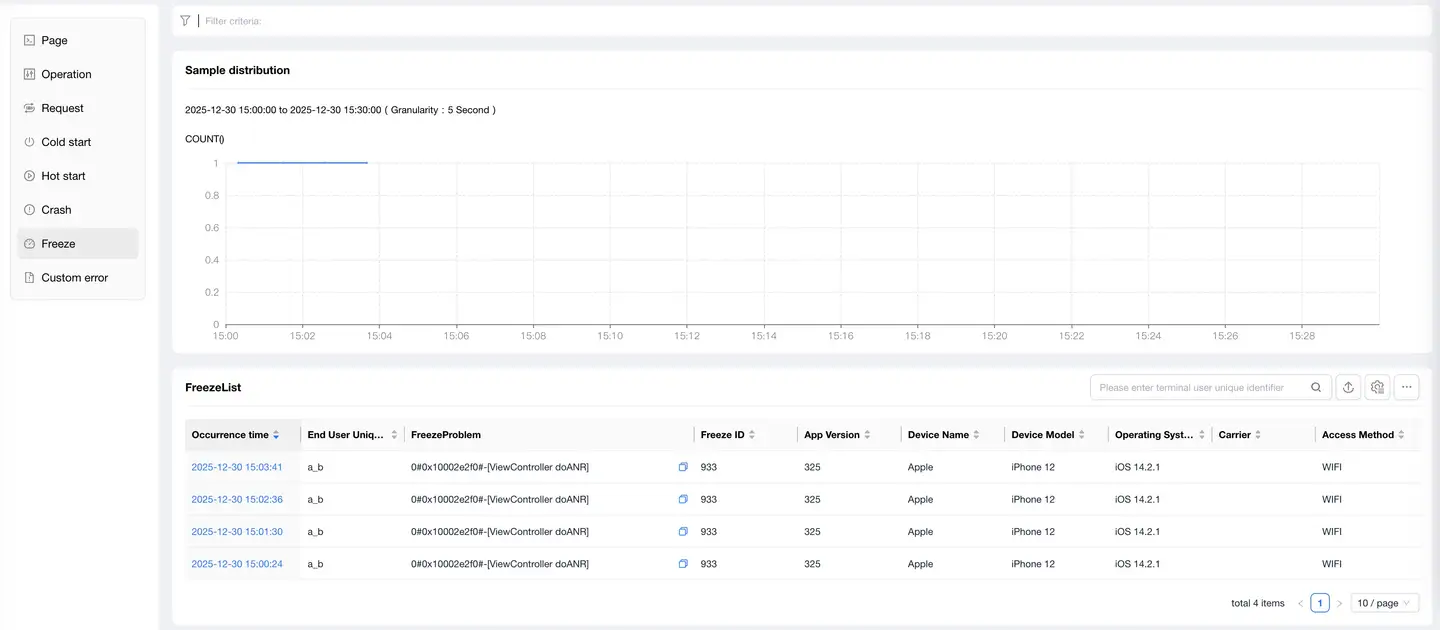
Task: Open the 10 / page size dropdown
Action: (1384, 603)
